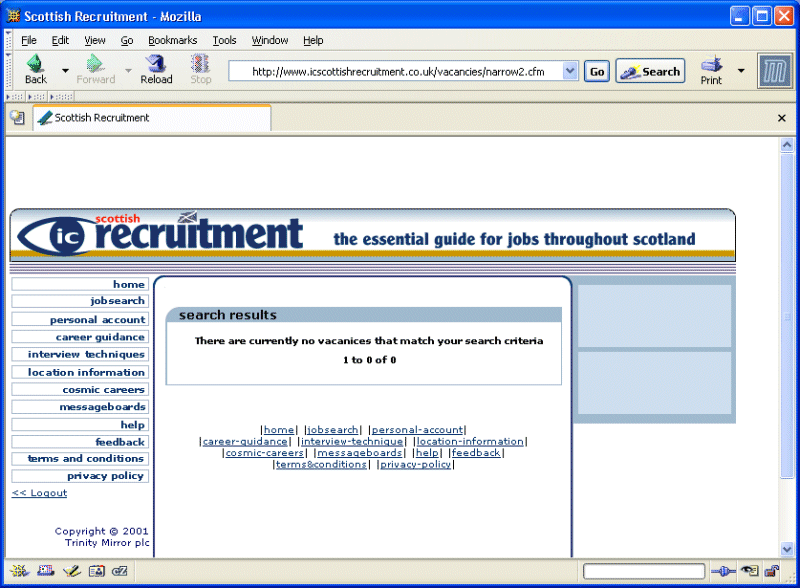Click the privacy policy sidebar button

tap(80, 476)
